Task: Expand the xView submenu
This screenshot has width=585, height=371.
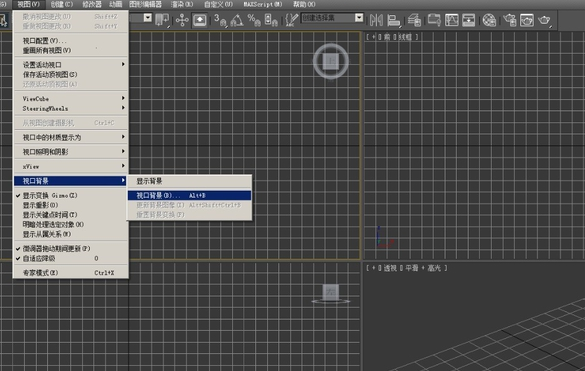Action: point(71,166)
